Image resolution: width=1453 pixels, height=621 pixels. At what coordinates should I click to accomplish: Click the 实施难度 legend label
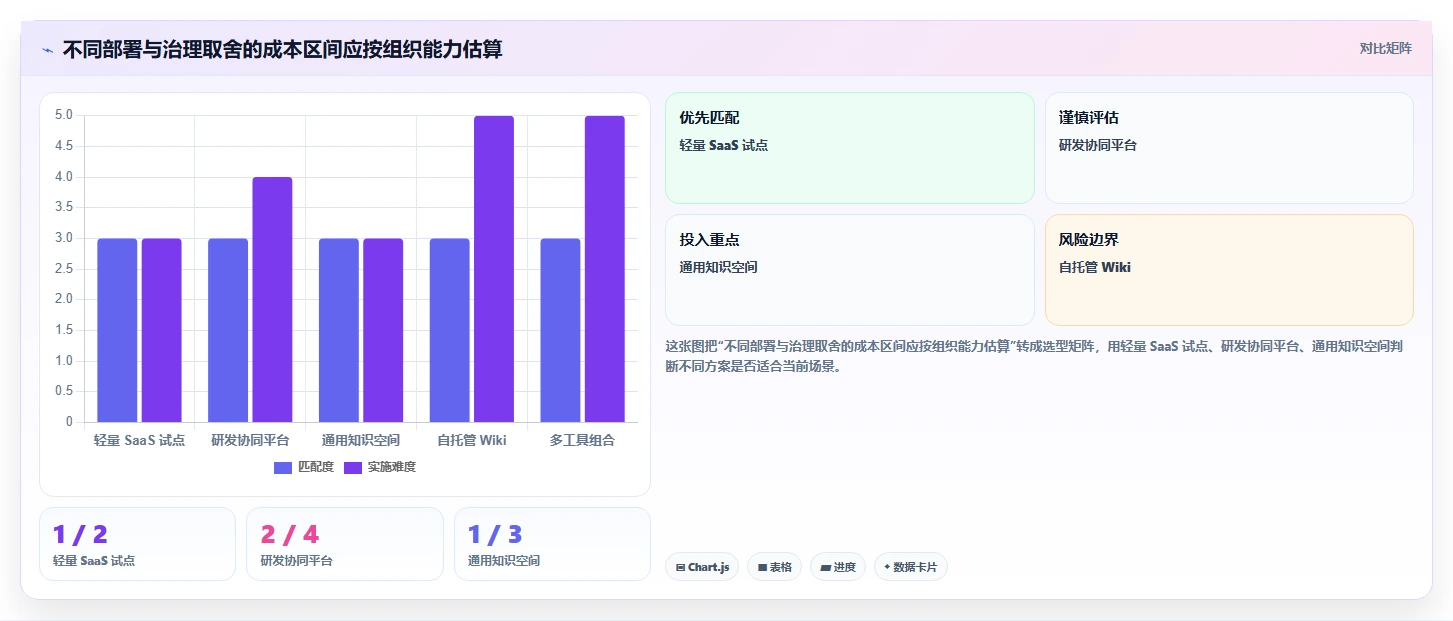[x=391, y=467]
